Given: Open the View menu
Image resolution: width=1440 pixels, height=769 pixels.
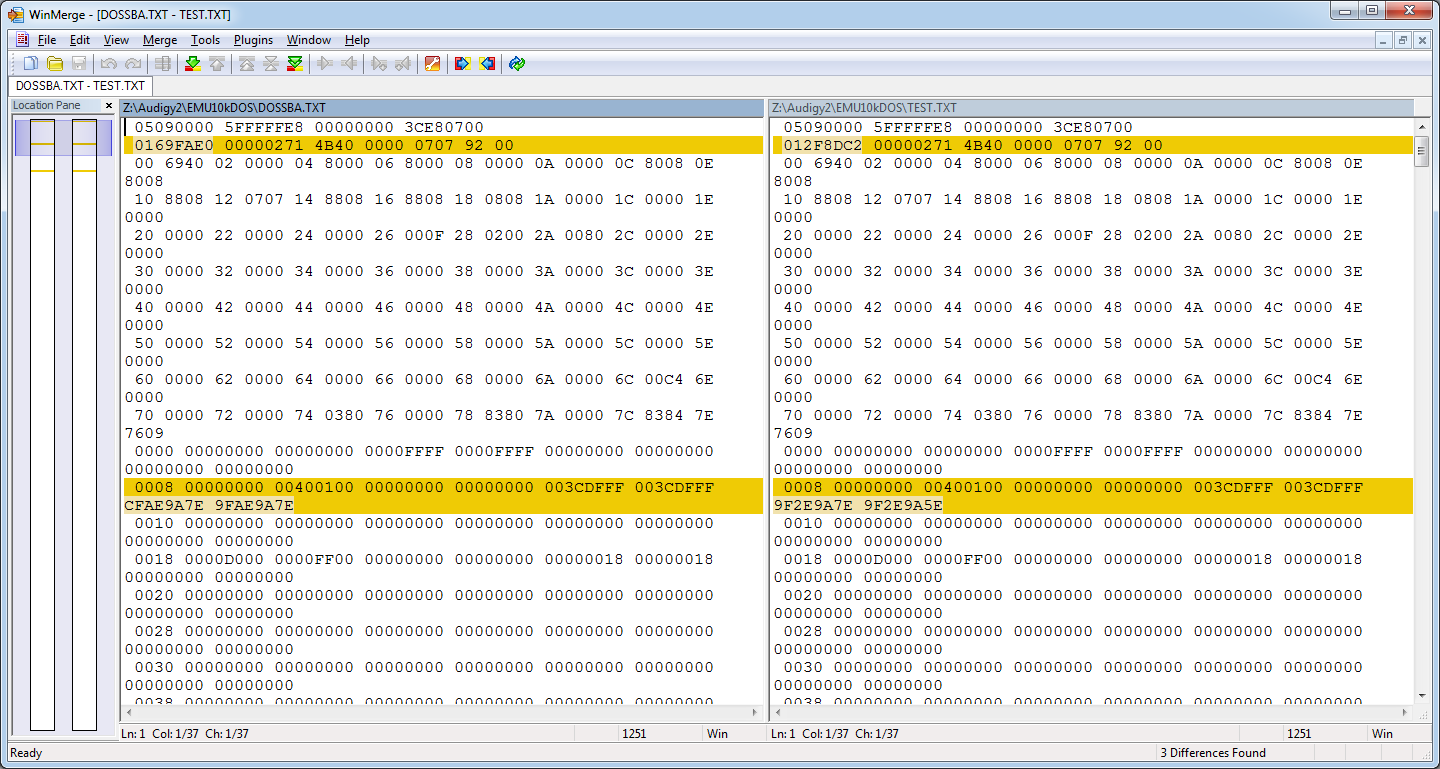Looking at the screenshot, I should tap(116, 40).
